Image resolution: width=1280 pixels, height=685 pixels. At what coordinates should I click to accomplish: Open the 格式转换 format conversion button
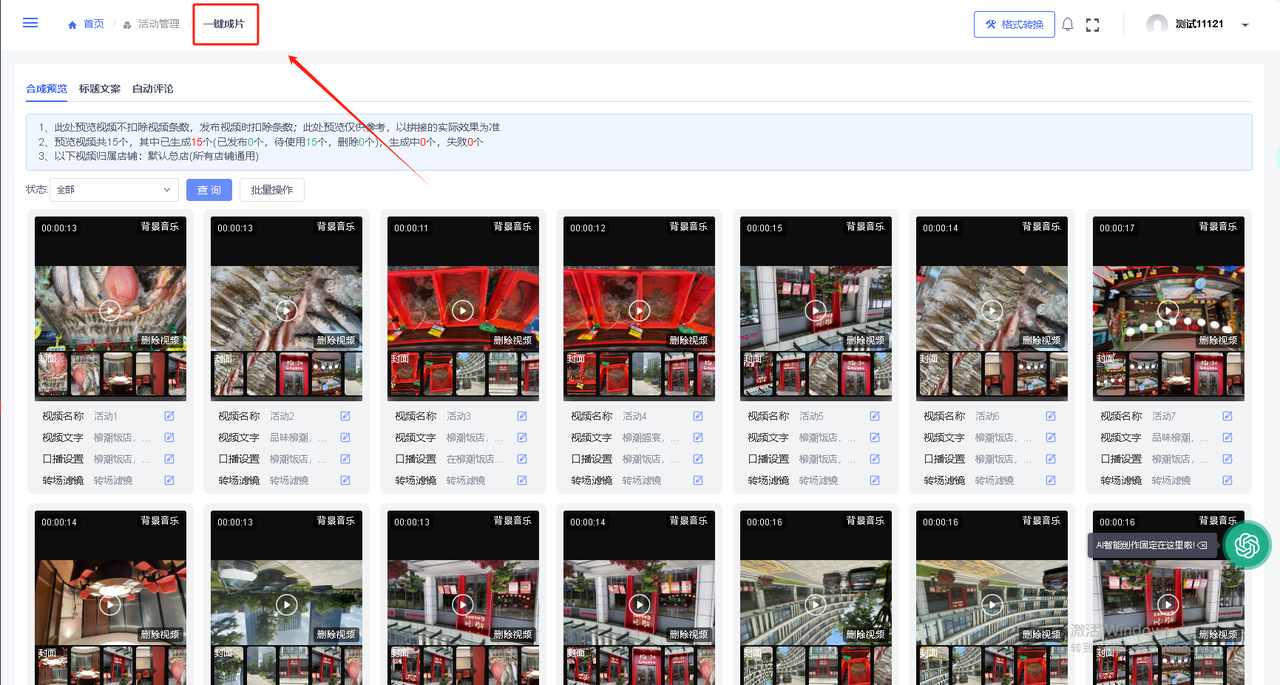pyautogui.click(x=1014, y=25)
